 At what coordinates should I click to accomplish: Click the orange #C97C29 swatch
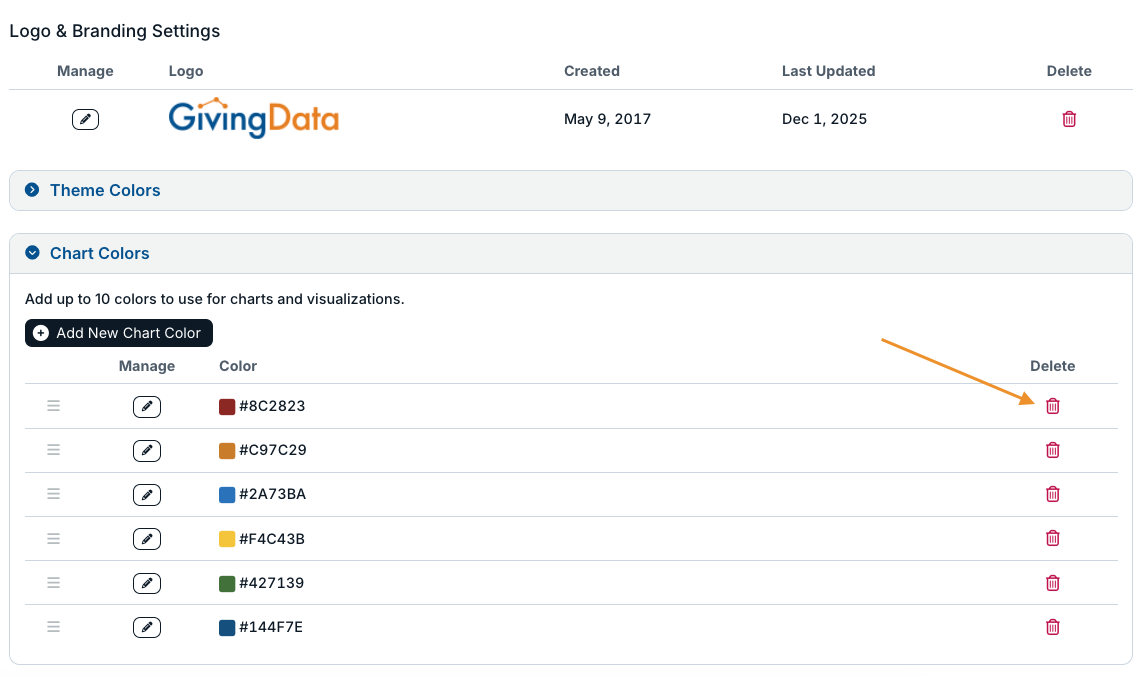click(227, 451)
